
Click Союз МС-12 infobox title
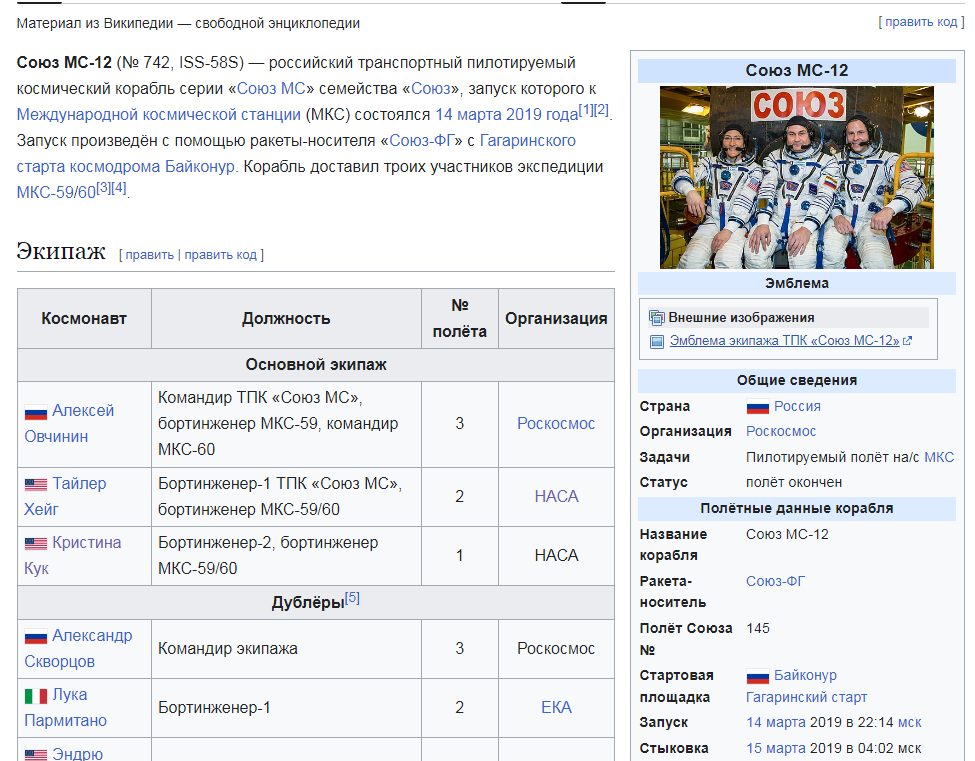pos(797,71)
